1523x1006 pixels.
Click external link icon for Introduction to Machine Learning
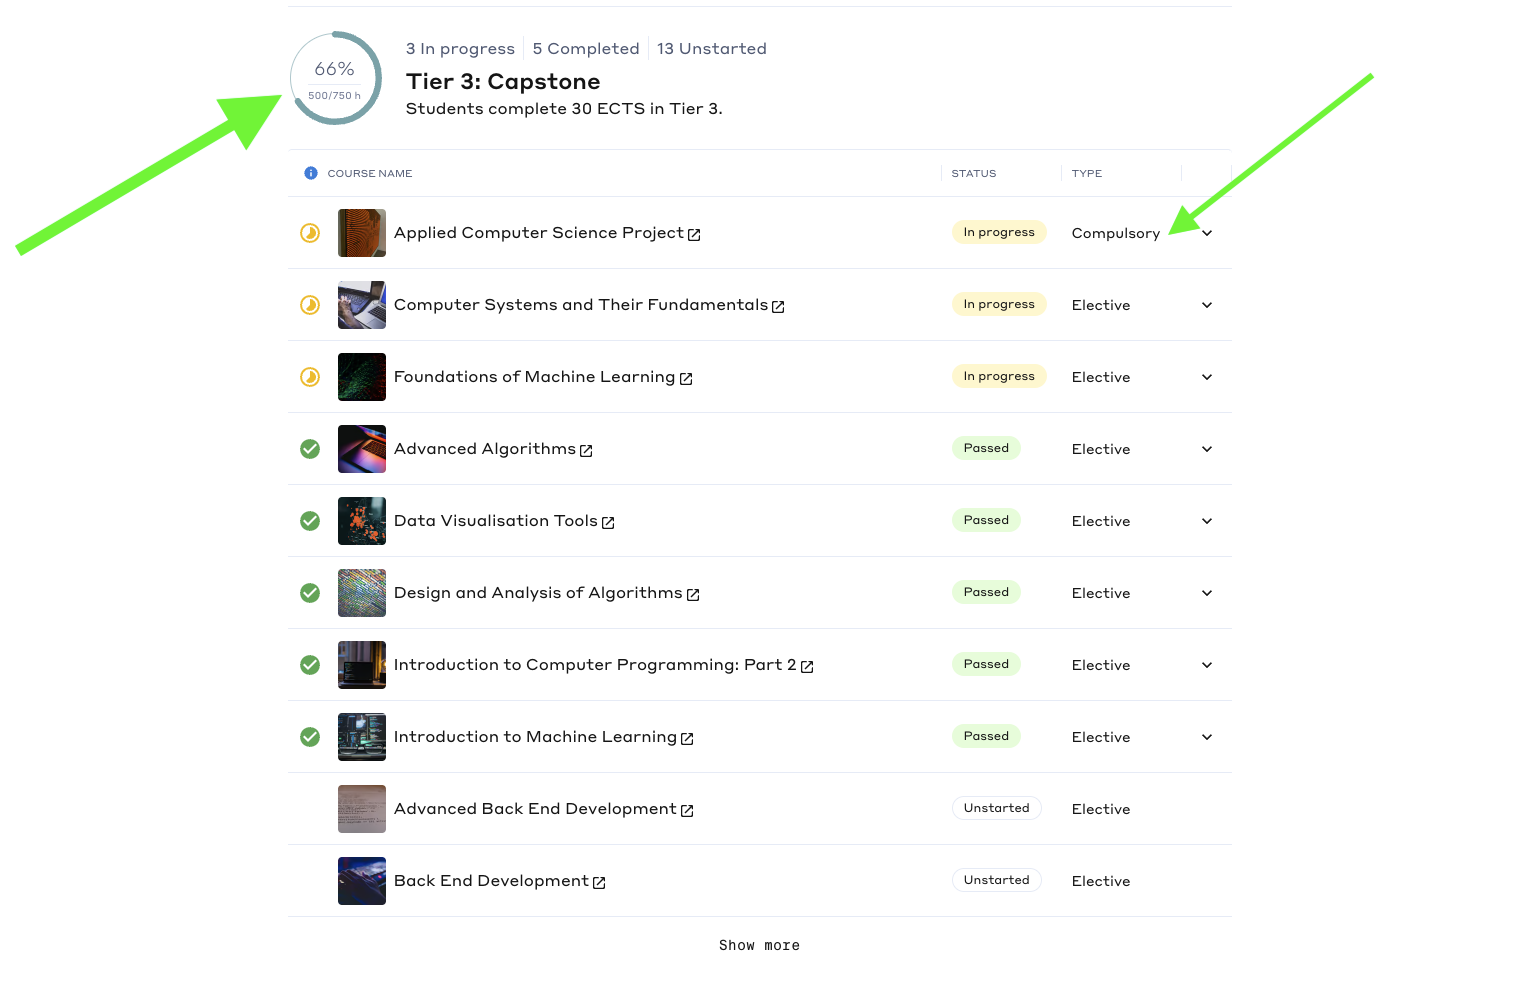pos(687,739)
